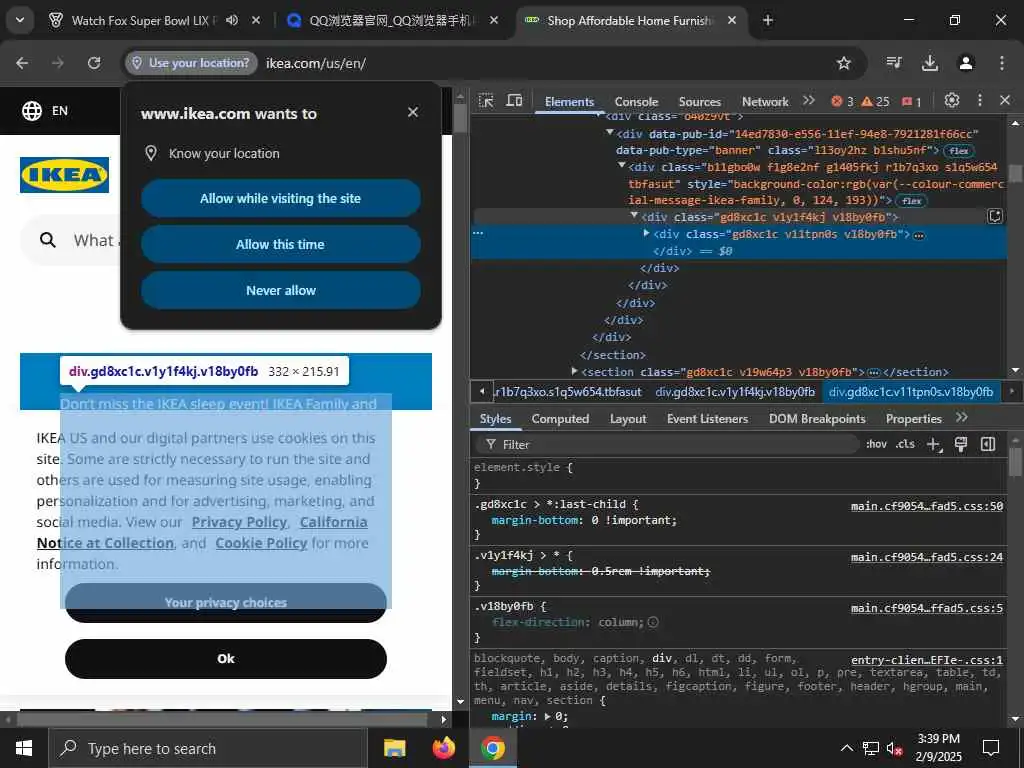Open the Layout pane tab
Image resolution: width=1024 pixels, height=768 pixels.
[x=628, y=419]
